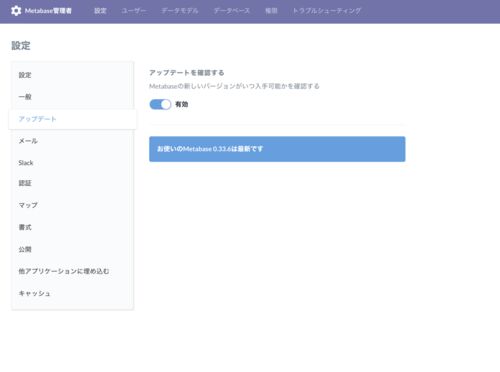Go to the データモデル section
The width and height of the screenshot is (500, 372).
coord(180,11)
